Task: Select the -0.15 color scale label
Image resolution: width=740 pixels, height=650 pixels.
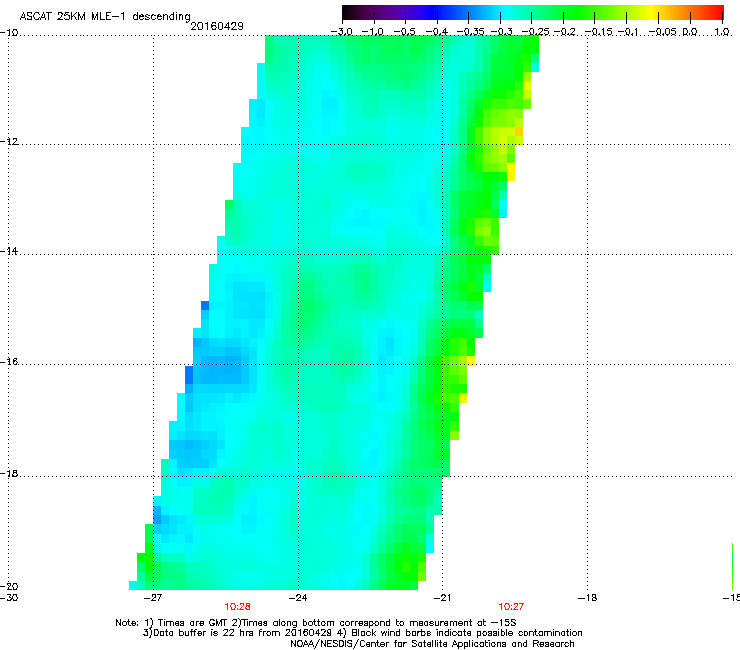Action: click(x=599, y=32)
